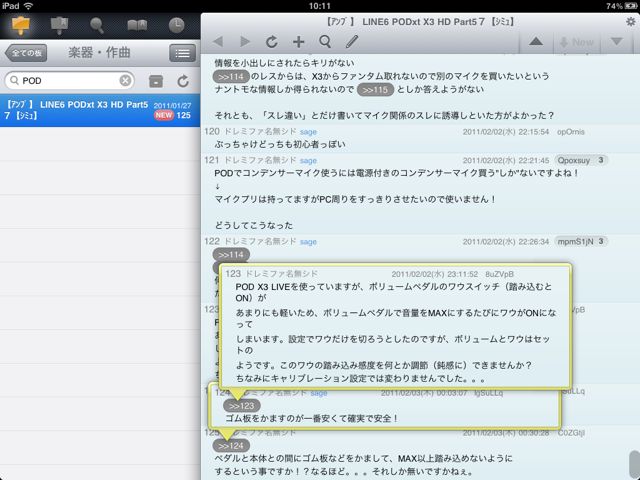Open the settings gear in thread header
The width and height of the screenshot is (640, 480).
[631, 22]
